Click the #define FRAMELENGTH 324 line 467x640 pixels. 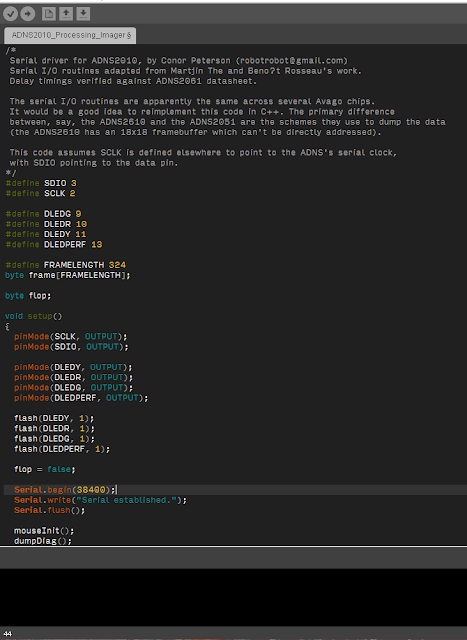point(66,265)
